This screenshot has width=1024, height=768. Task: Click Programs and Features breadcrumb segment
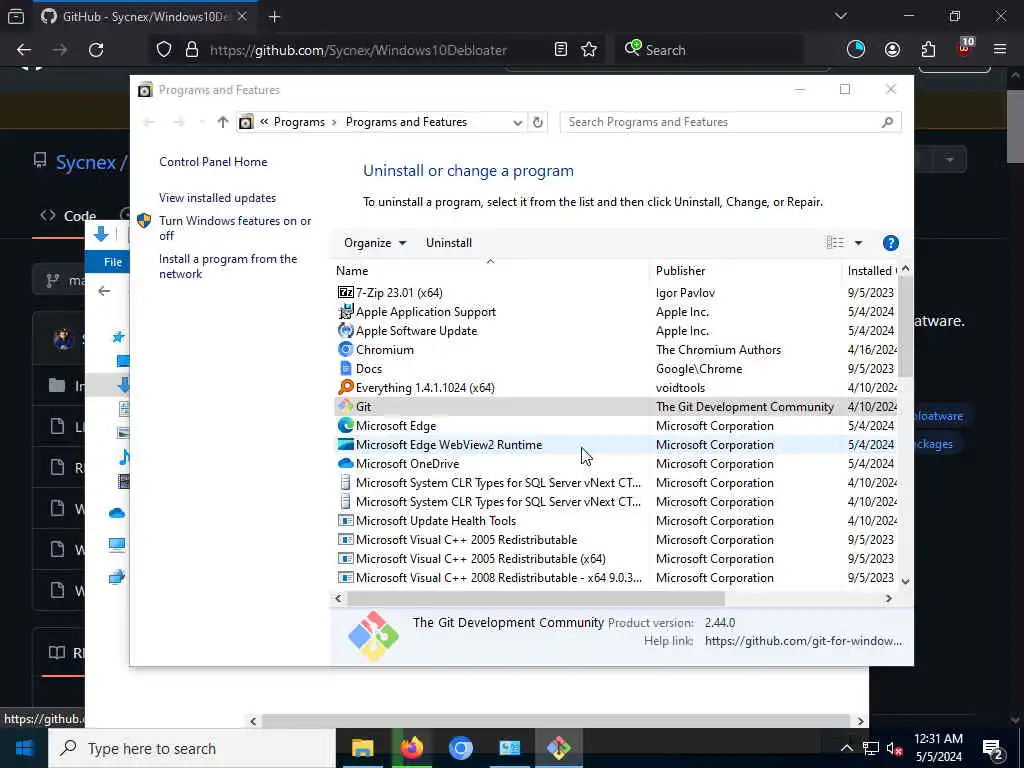[406, 122]
